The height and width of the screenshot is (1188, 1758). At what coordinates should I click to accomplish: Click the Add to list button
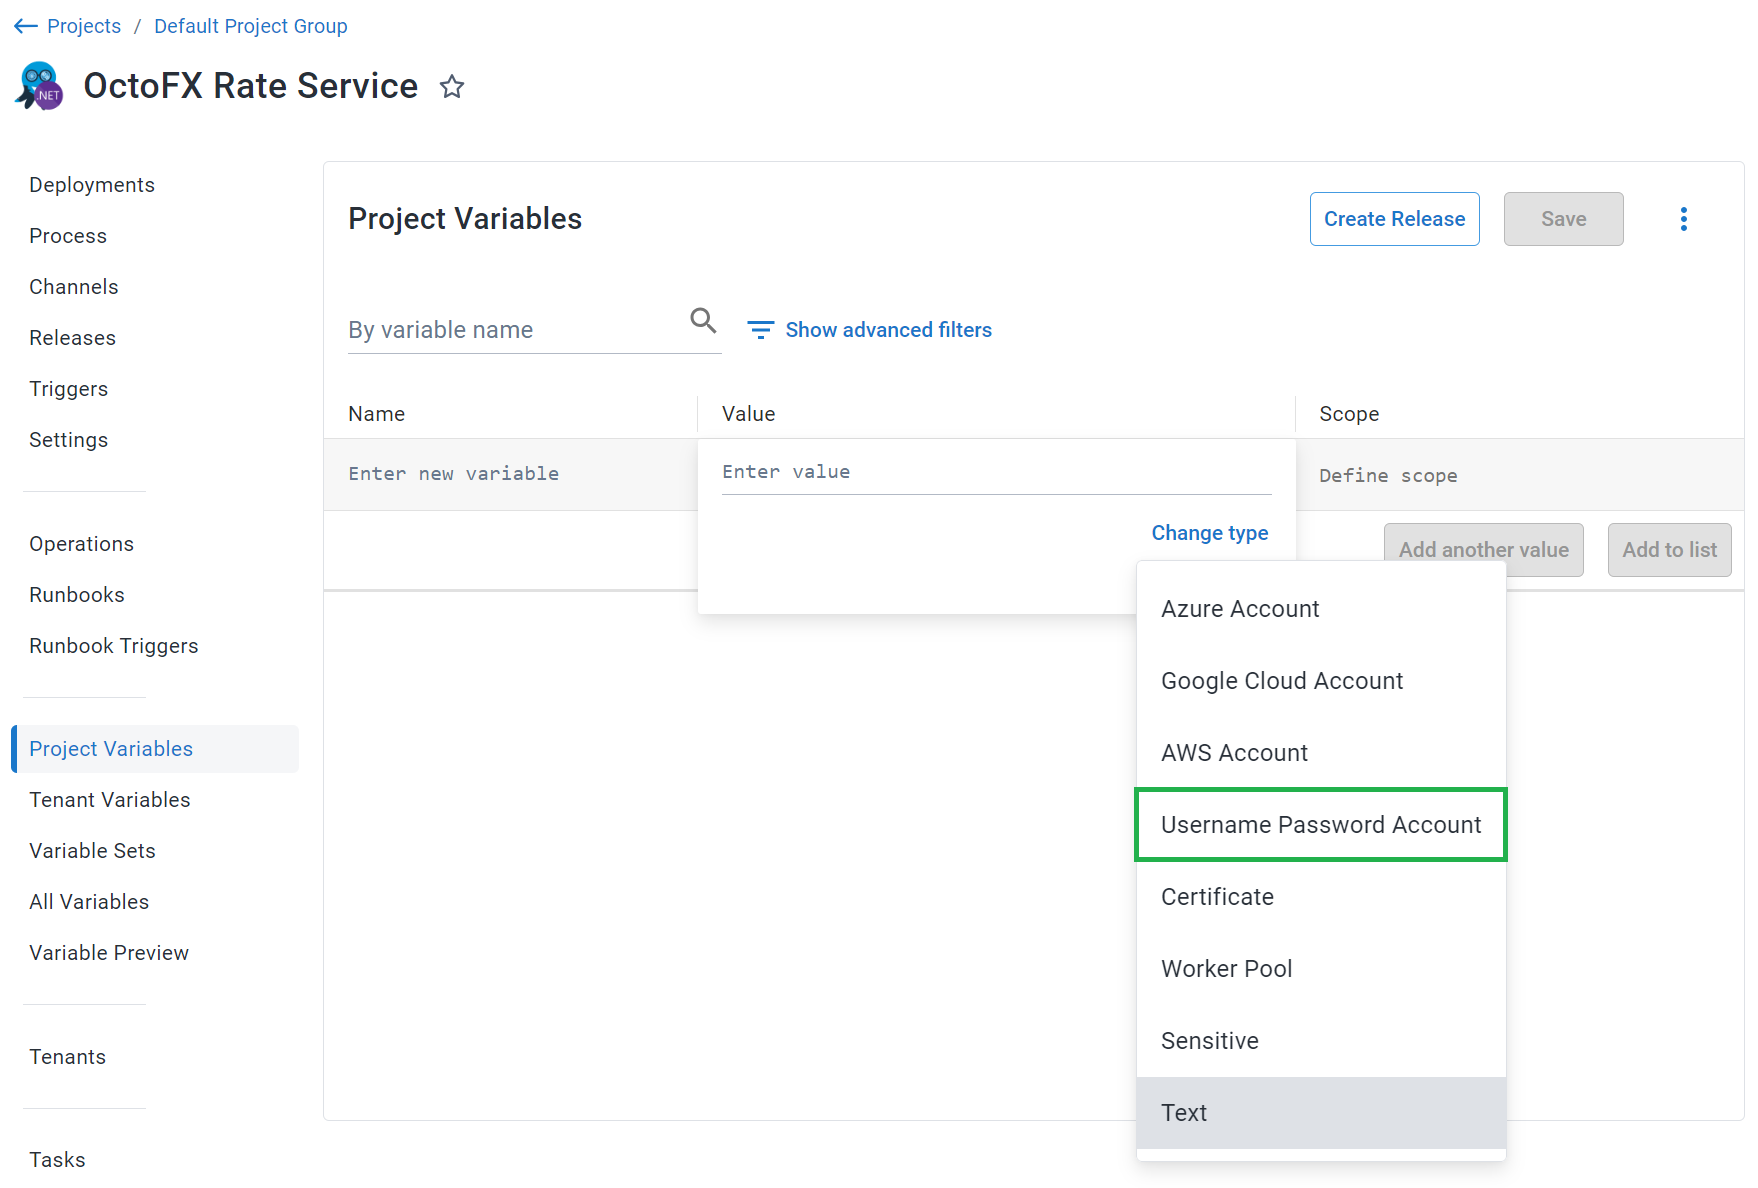click(1669, 550)
